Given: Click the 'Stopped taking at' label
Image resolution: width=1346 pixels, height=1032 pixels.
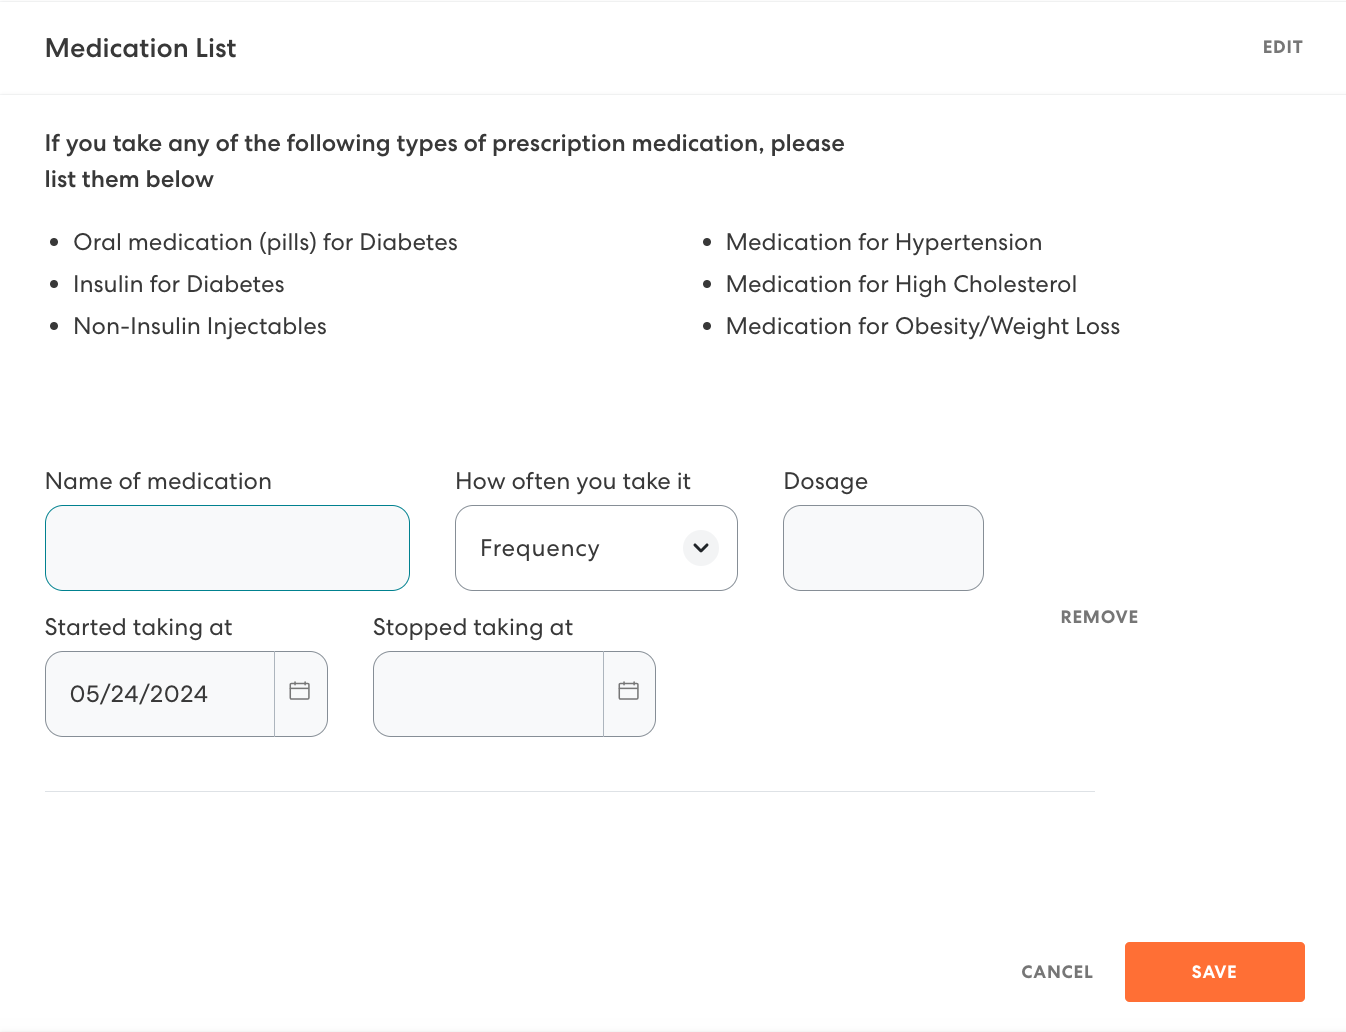Looking at the screenshot, I should [472, 627].
